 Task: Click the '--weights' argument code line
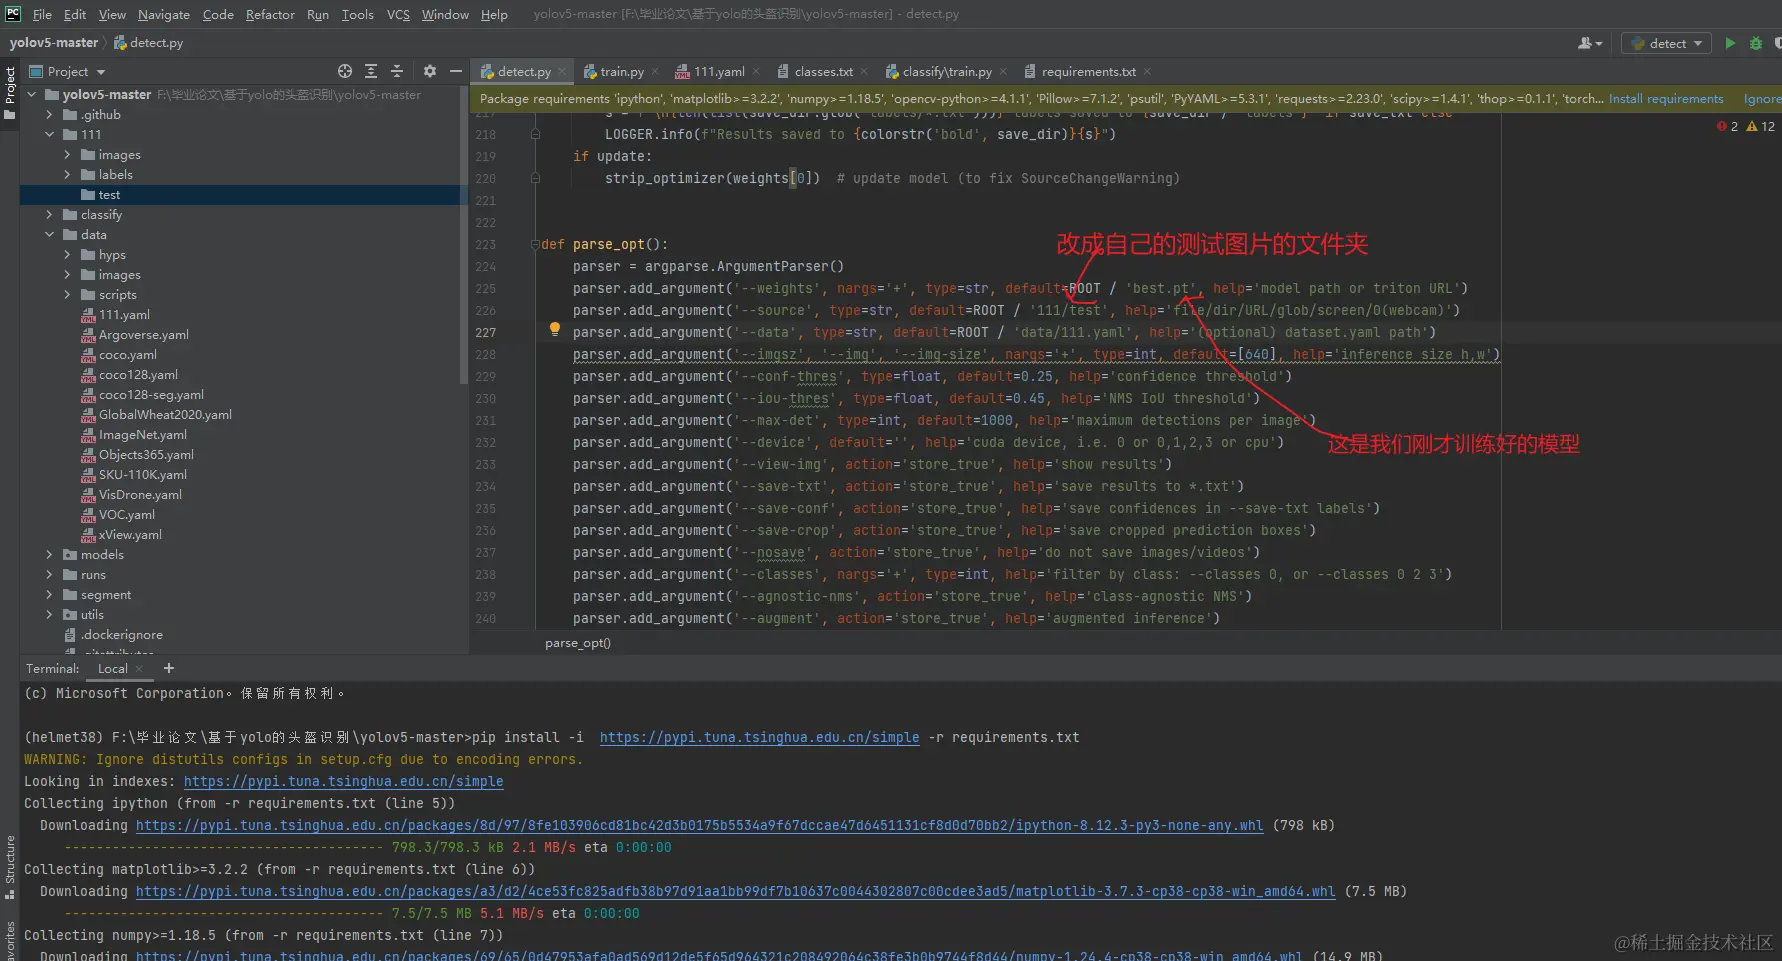(1020, 289)
